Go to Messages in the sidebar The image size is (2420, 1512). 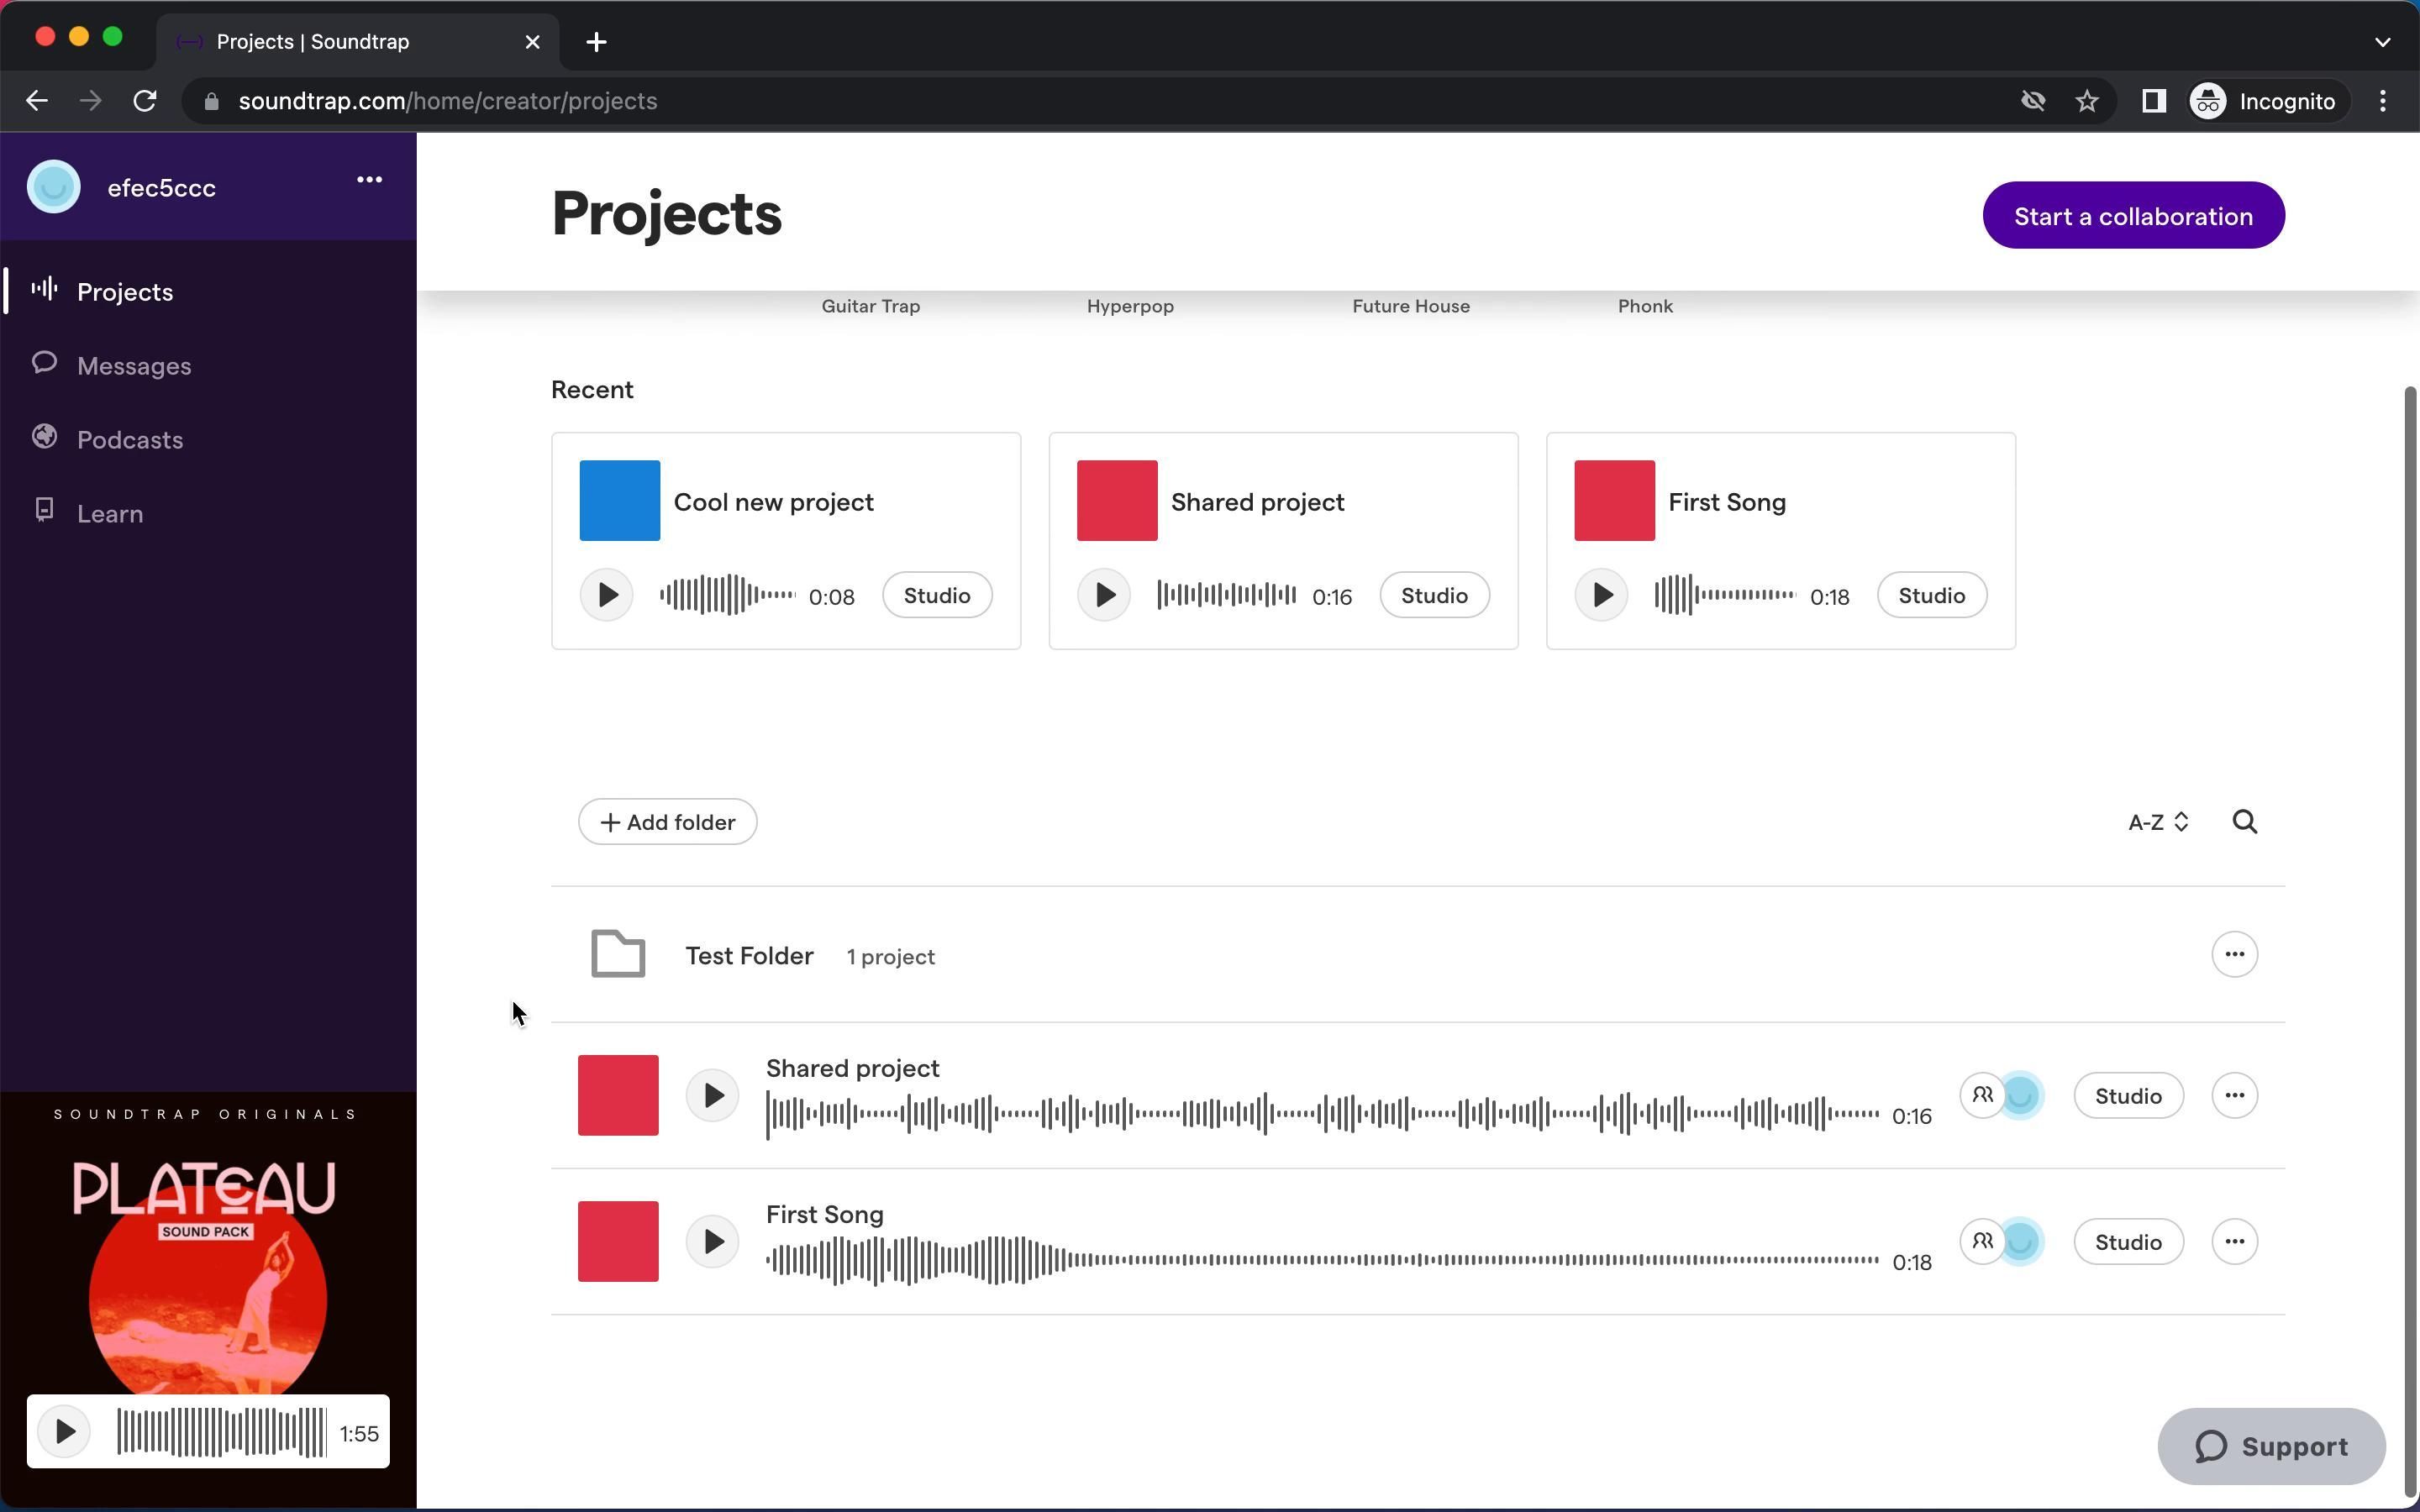[133, 366]
